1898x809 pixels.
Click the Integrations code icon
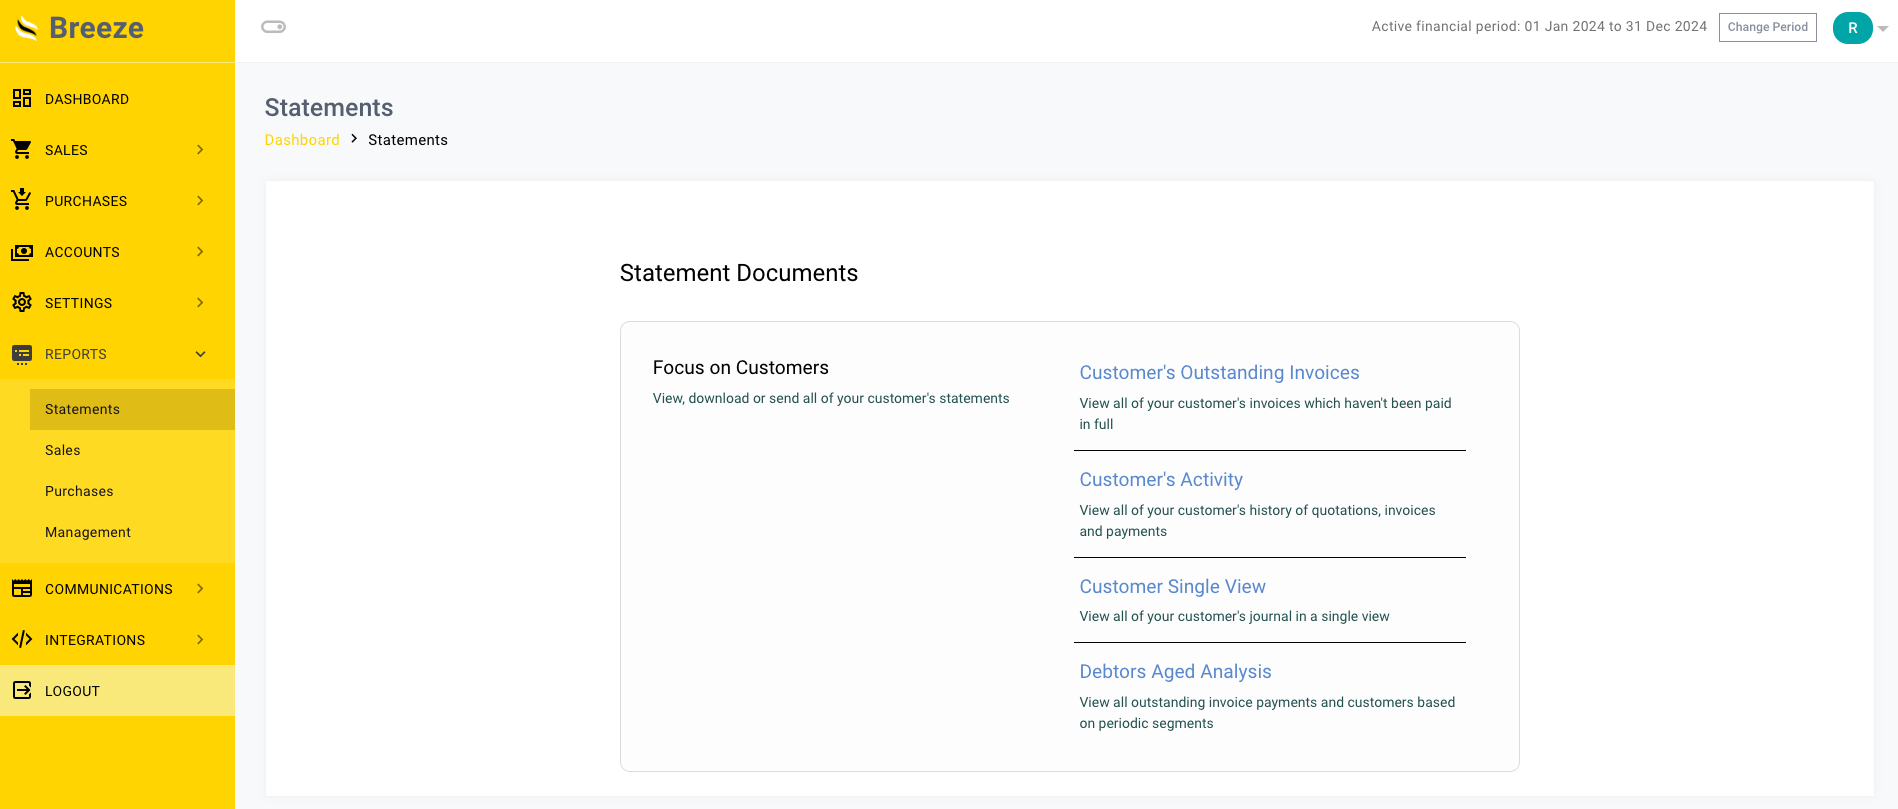point(22,639)
